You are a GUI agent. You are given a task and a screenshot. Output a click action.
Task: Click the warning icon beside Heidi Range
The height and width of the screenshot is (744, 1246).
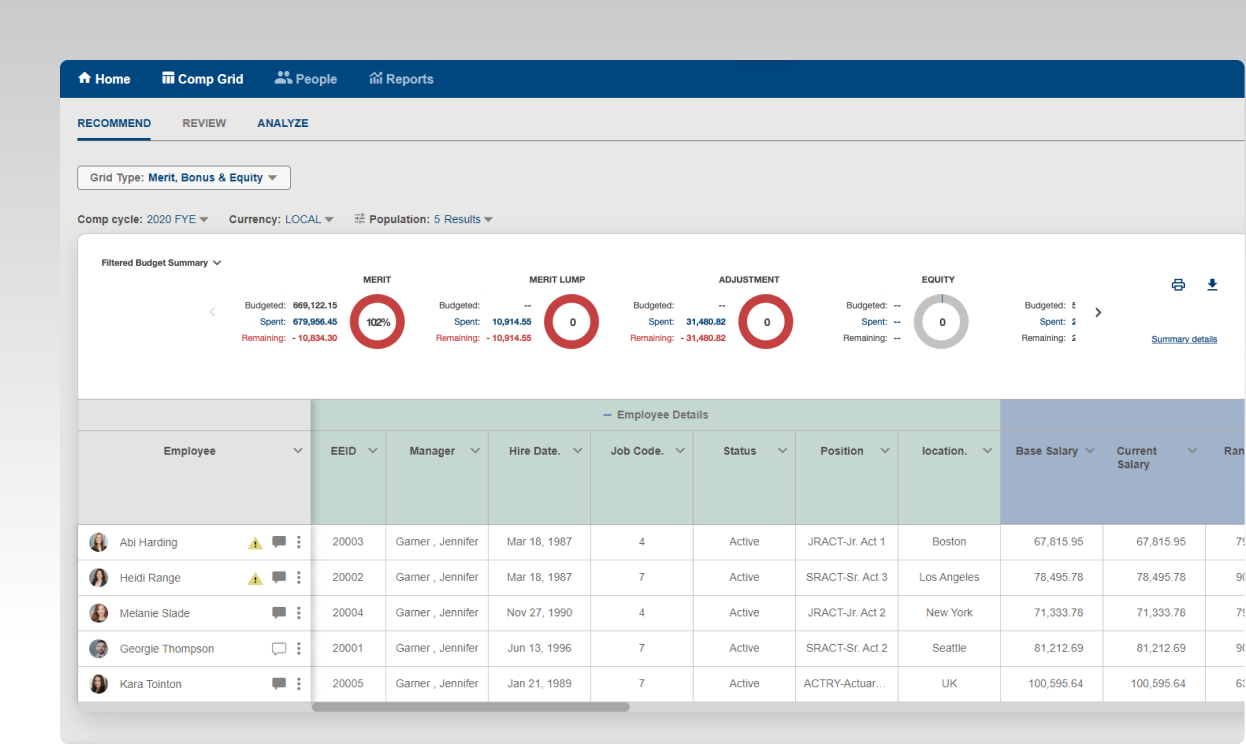255,577
